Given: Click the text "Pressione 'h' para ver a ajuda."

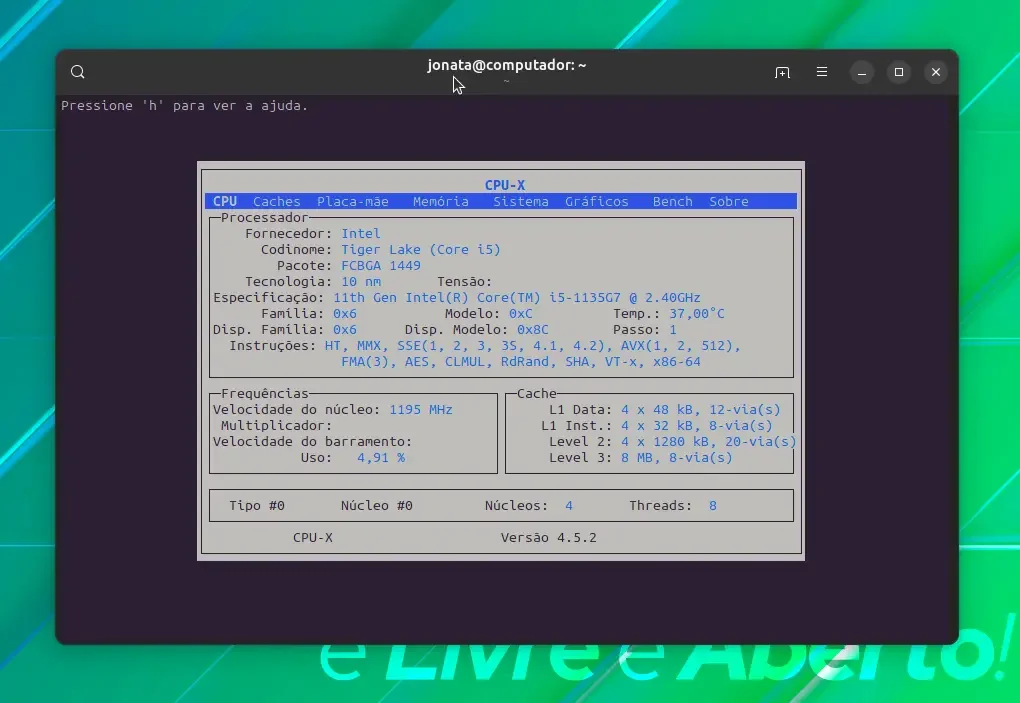Looking at the screenshot, I should pyautogui.click(x=184, y=105).
